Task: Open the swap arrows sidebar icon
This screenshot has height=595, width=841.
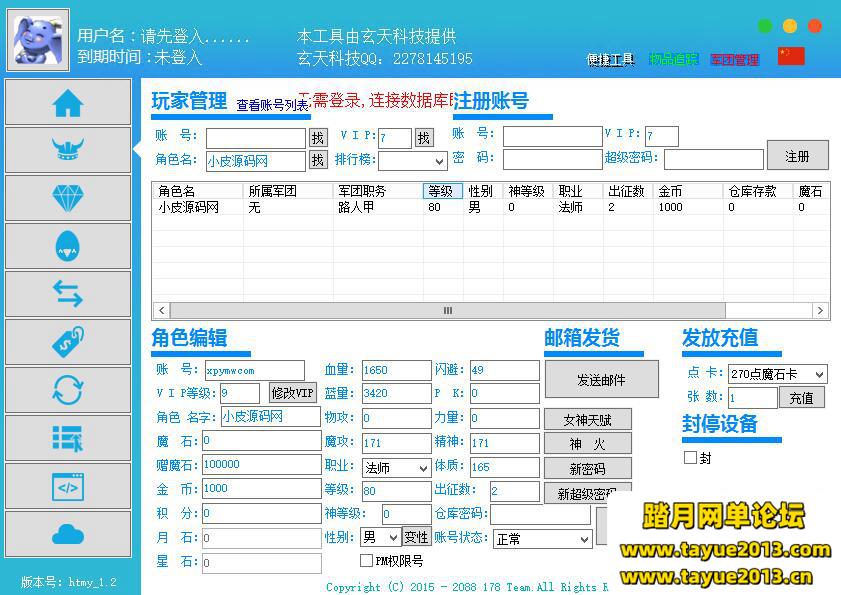Action: point(68,293)
